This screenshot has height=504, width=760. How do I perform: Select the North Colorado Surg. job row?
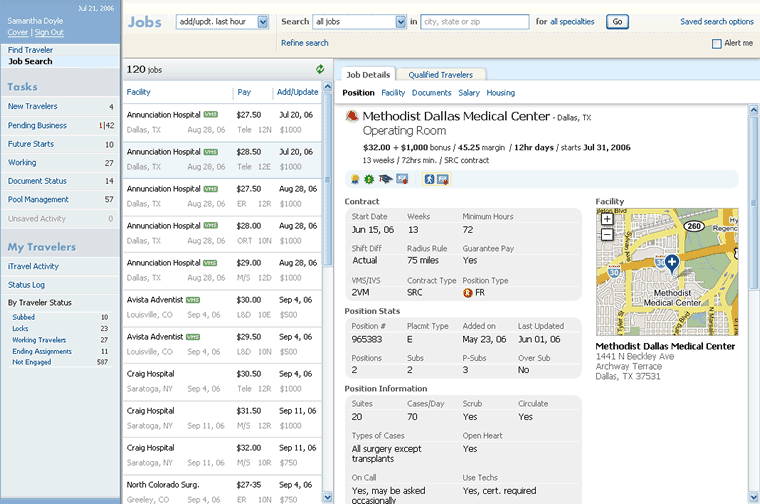pyautogui.click(x=222, y=490)
